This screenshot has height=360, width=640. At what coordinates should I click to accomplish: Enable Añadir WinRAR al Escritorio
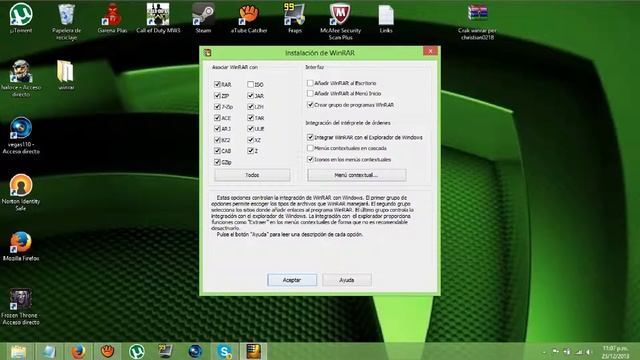pyautogui.click(x=310, y=83)
